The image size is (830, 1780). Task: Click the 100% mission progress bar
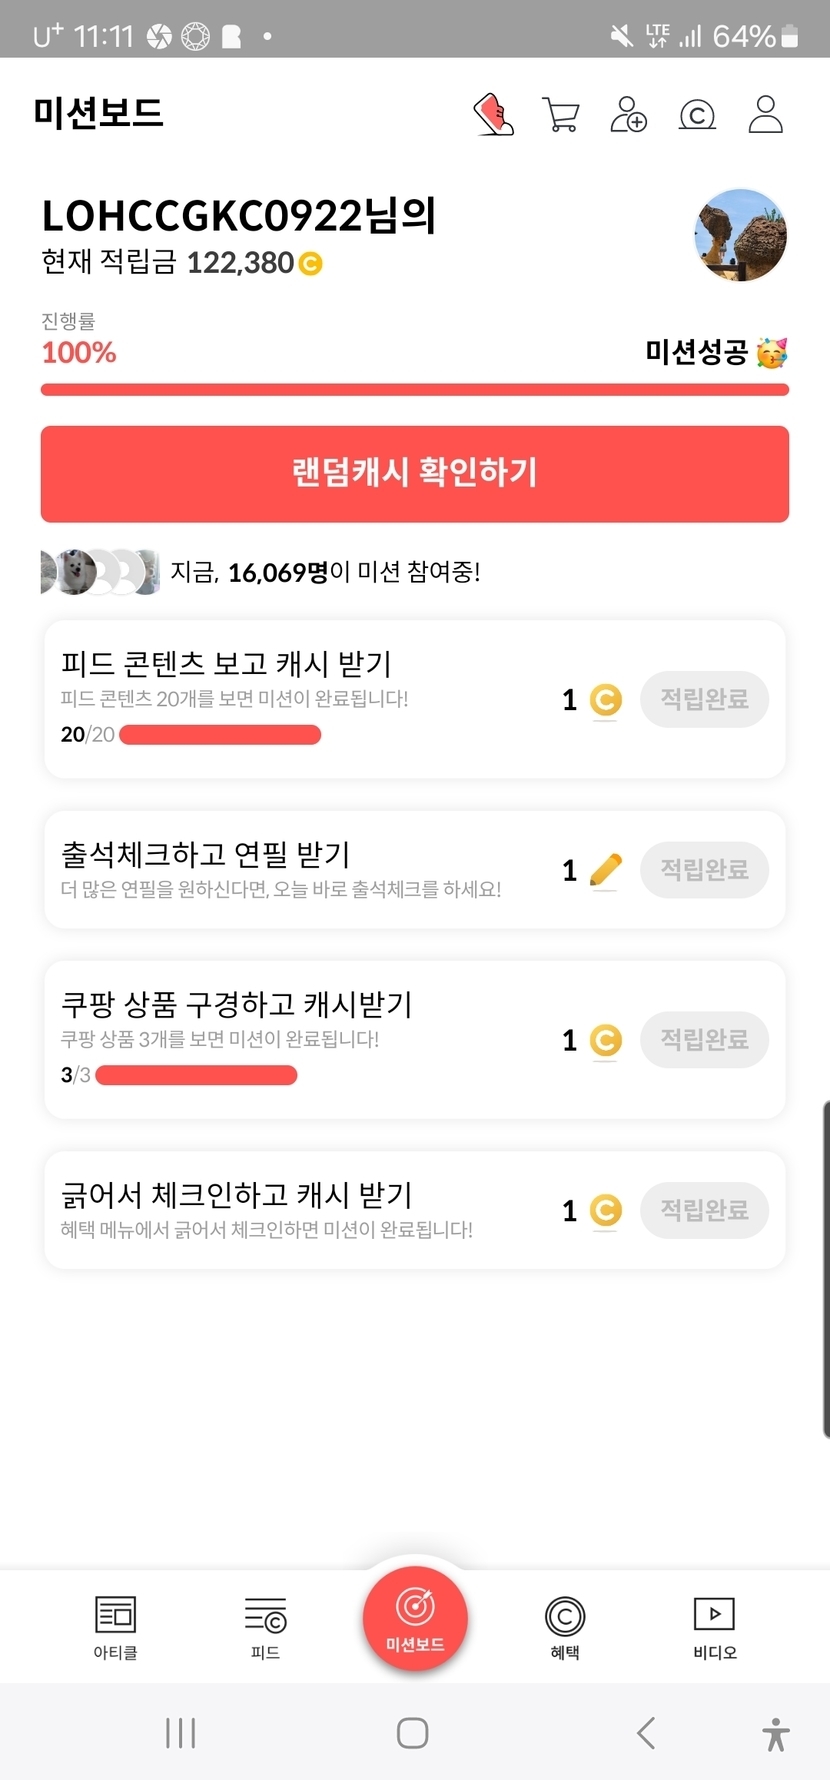pyautogui.click(x=415, y=390)
